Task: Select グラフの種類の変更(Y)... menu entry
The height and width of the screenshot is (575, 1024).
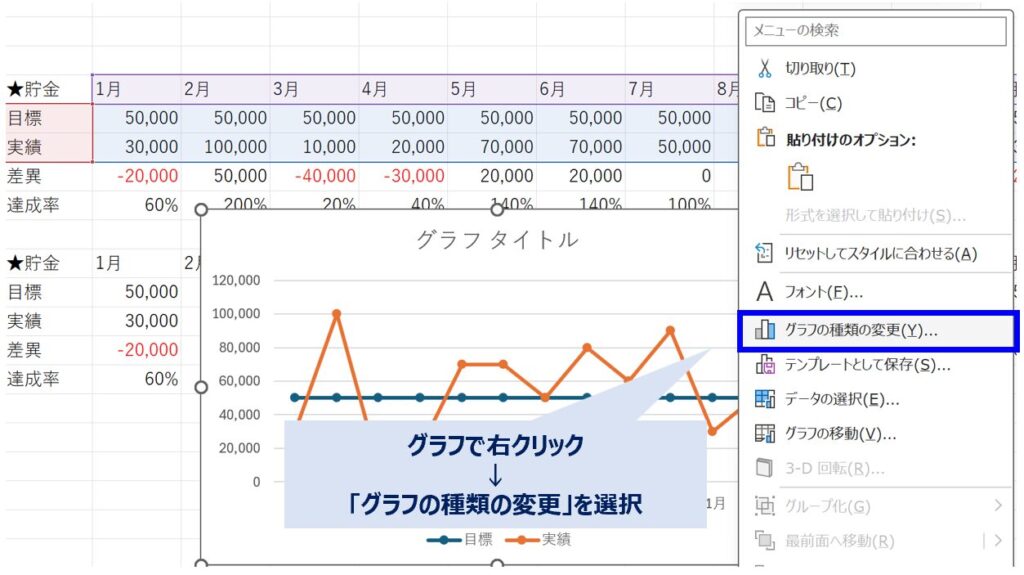Action: pyautogui.click(x=861, y=331)
